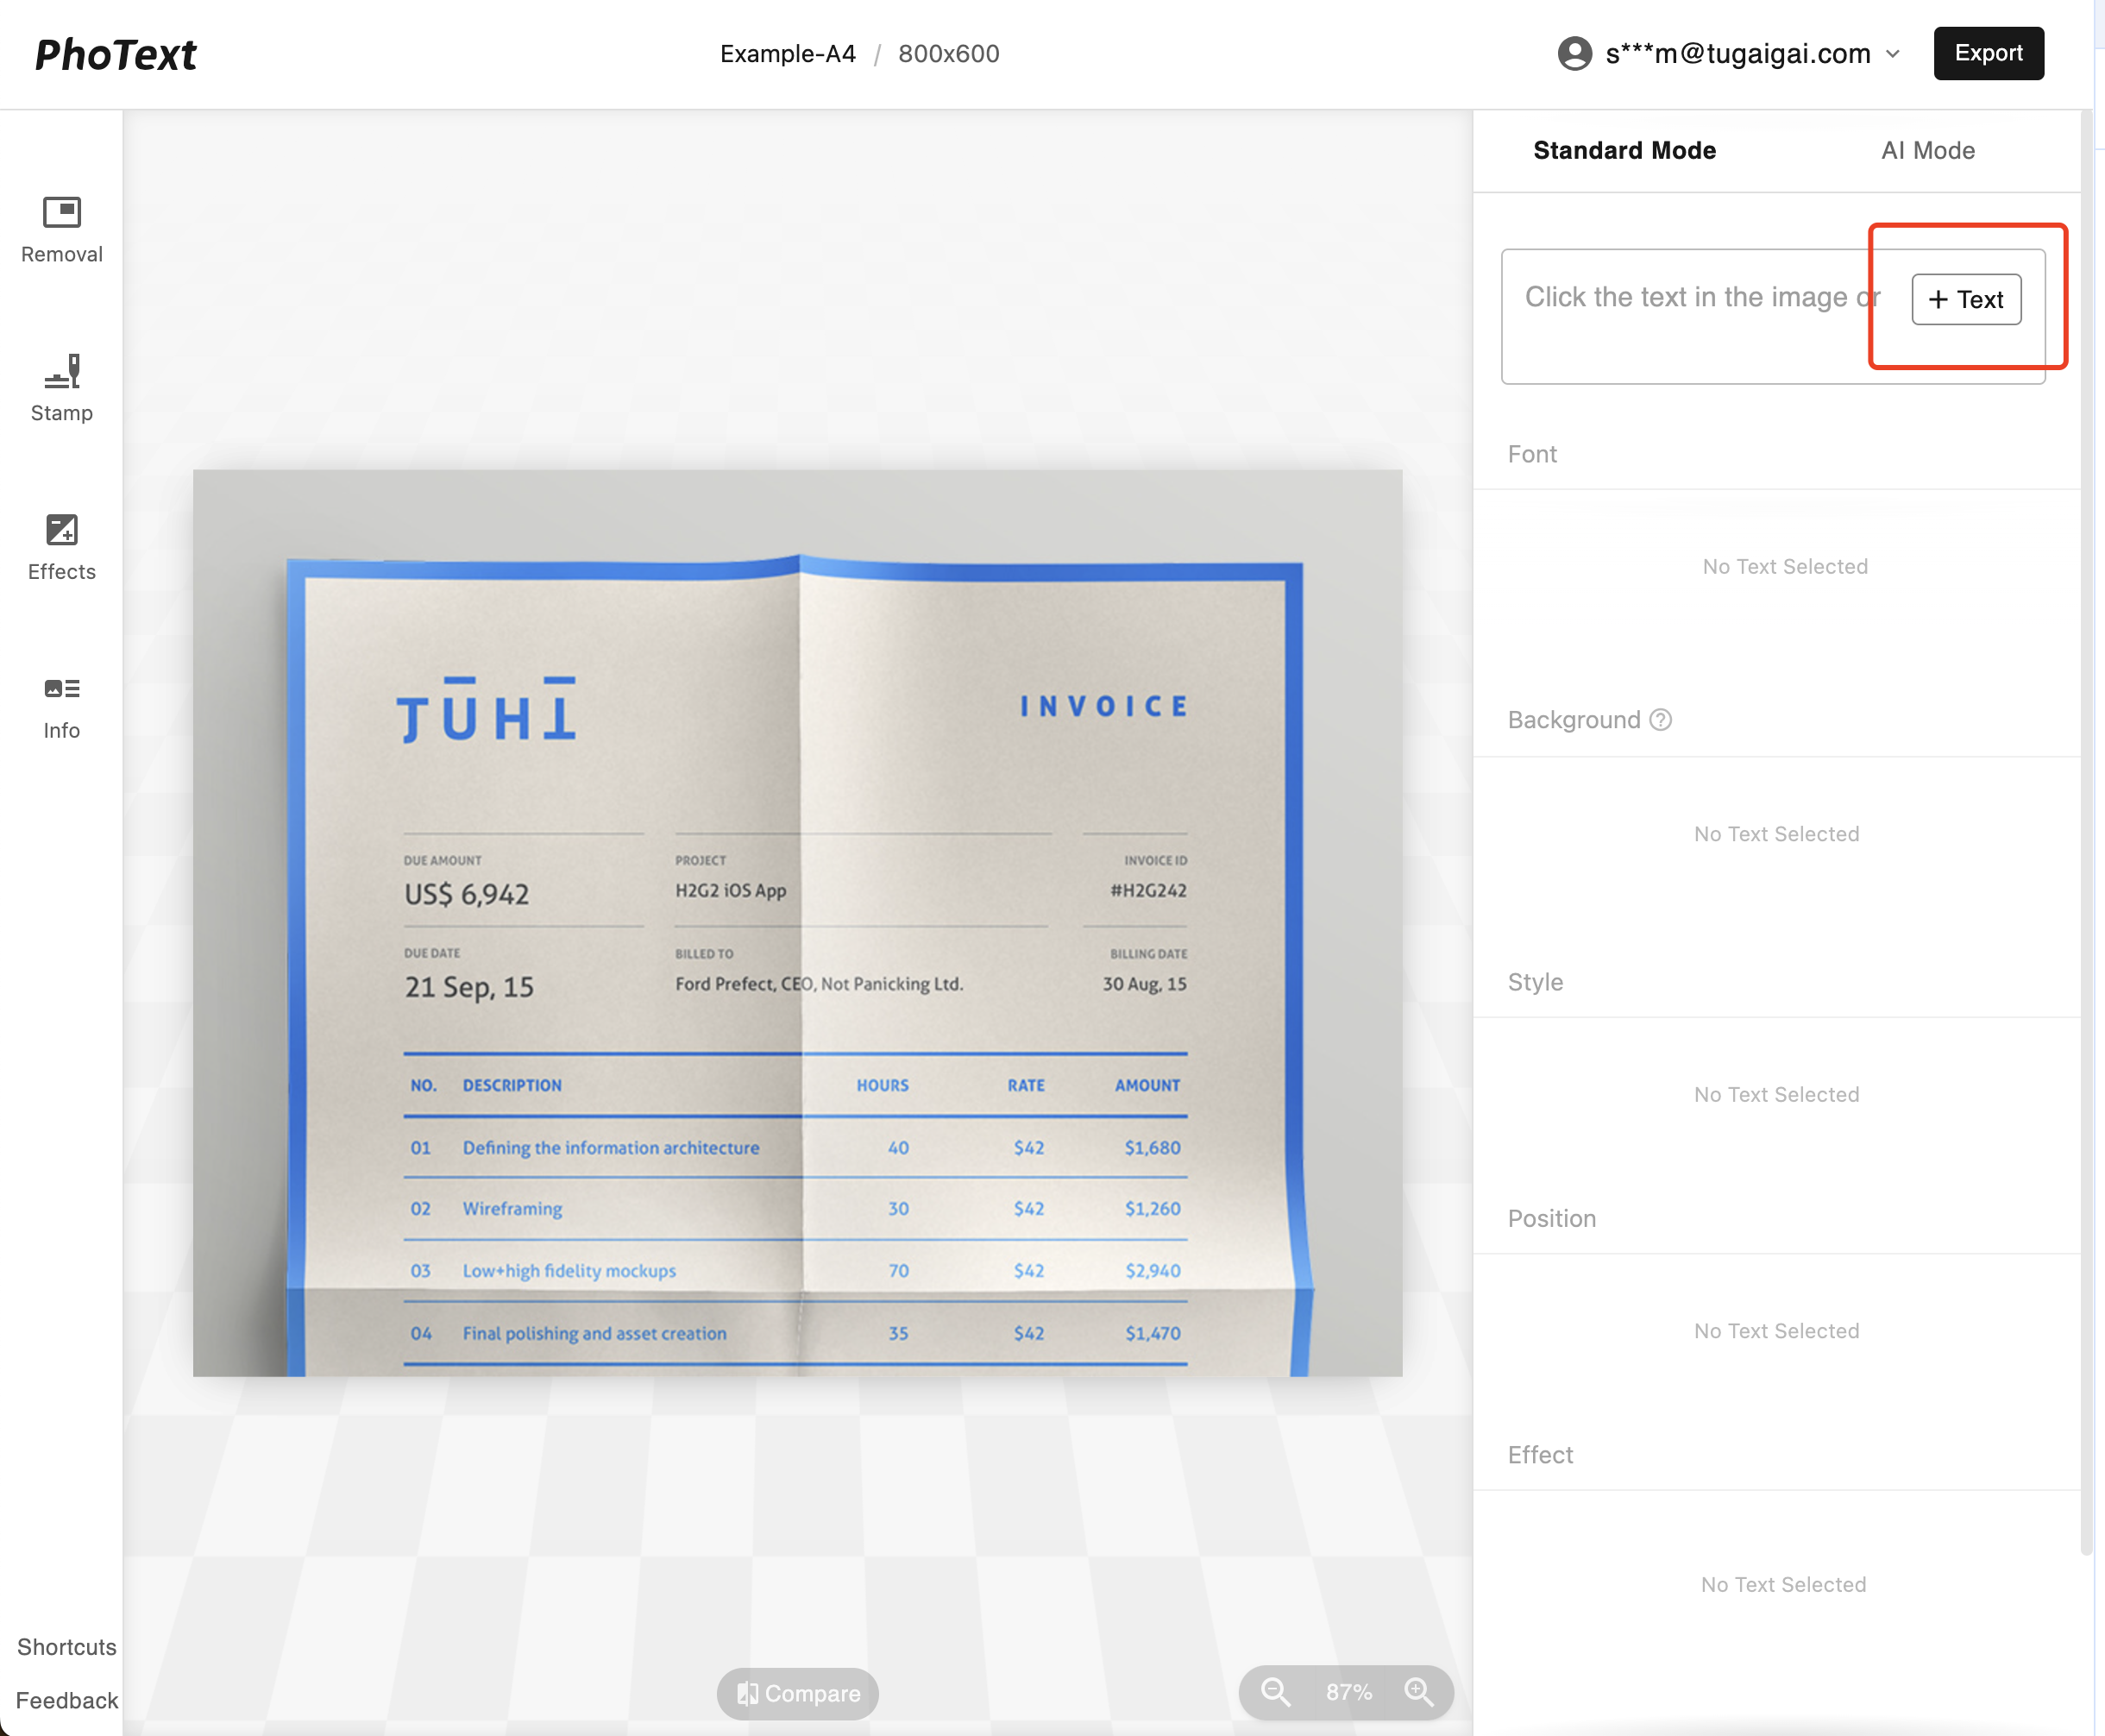Click the PhoText logo

[x=116, y=55]
